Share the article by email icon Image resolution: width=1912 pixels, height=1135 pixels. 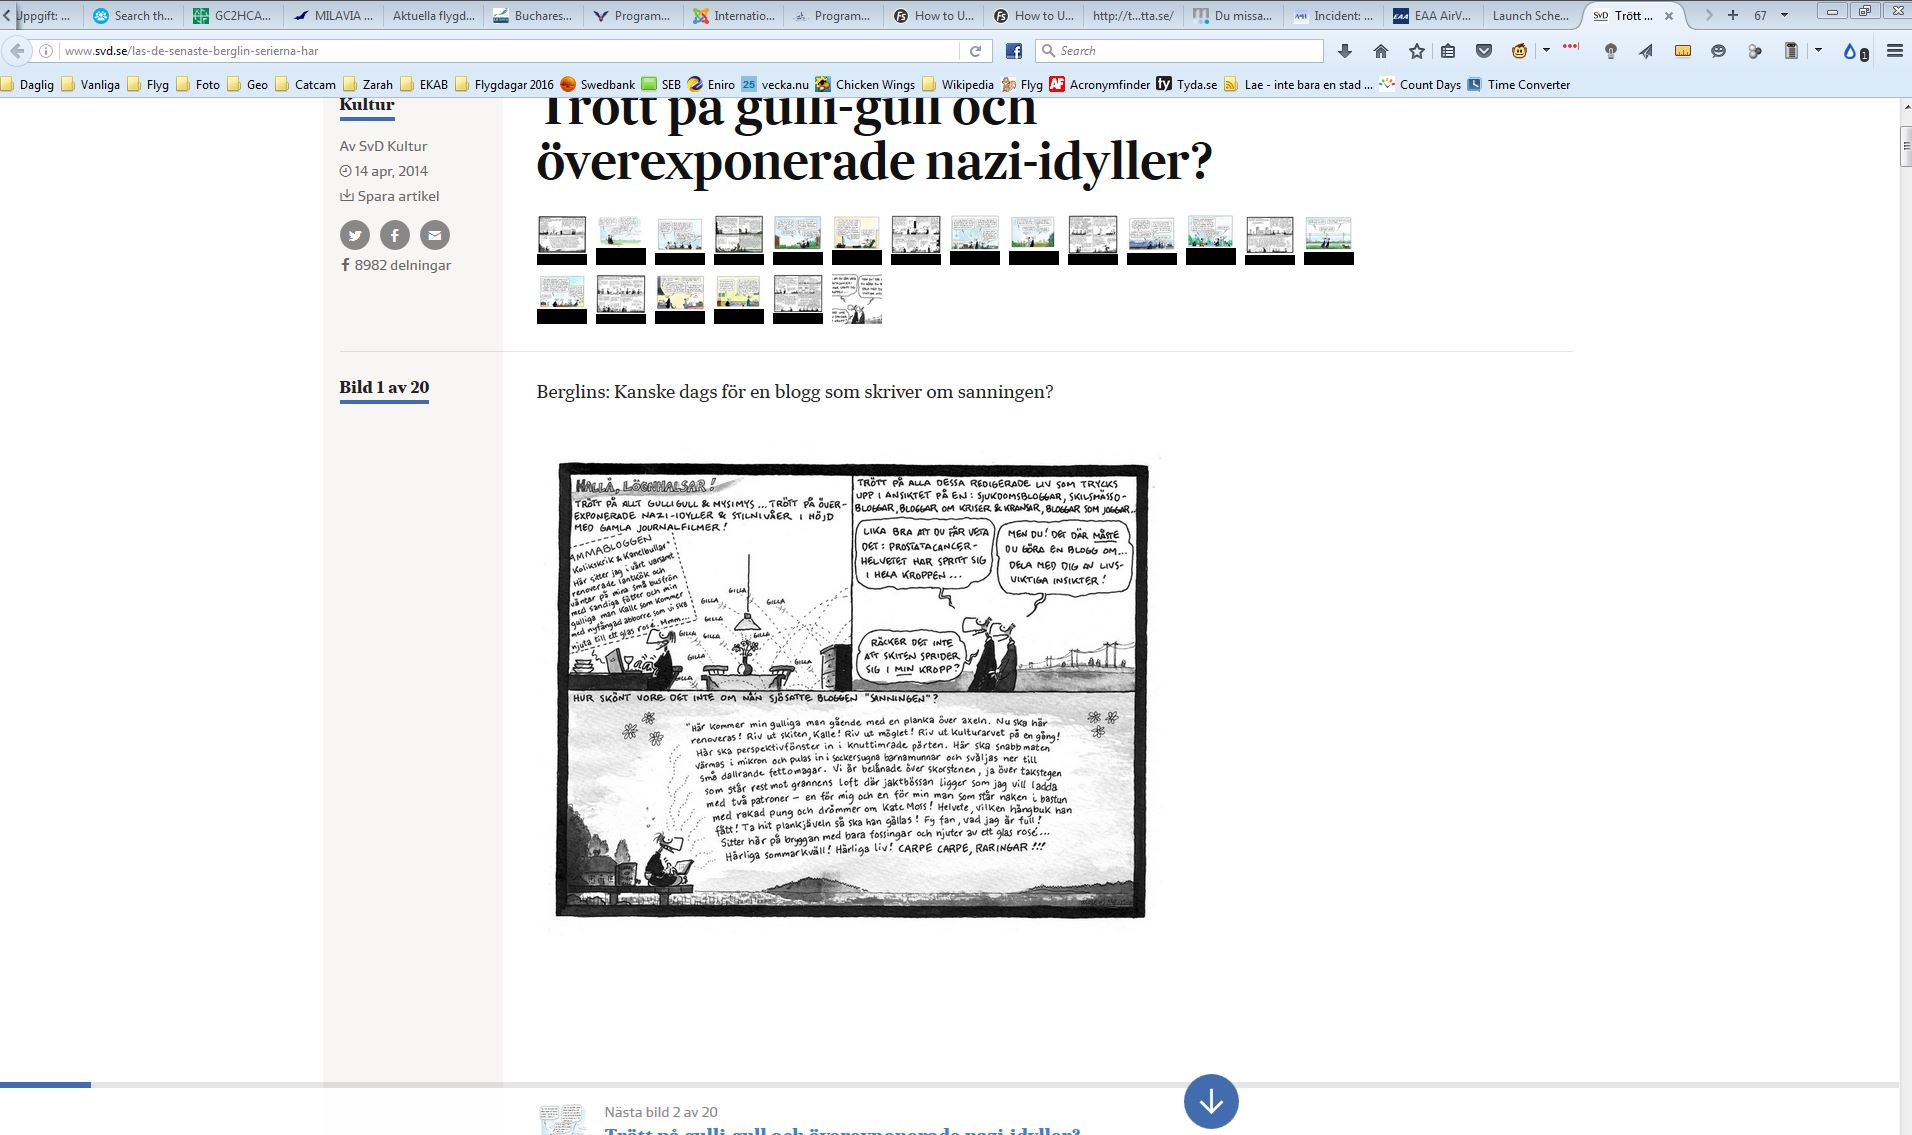[x=435, y=235]
